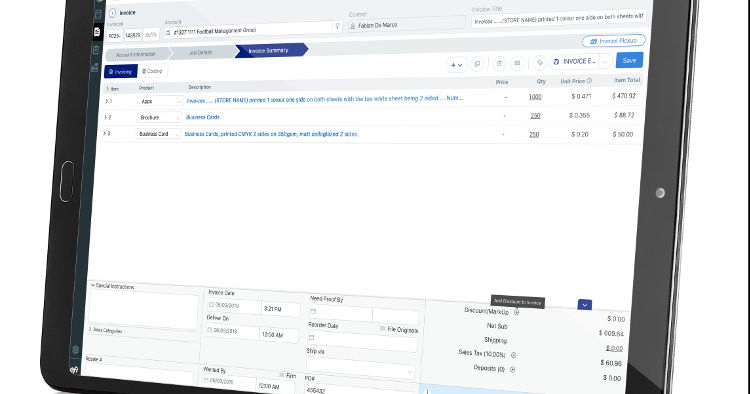Expand the Sales Categories section
Viewport: 750px width, 394px height.
click(90, 329)
